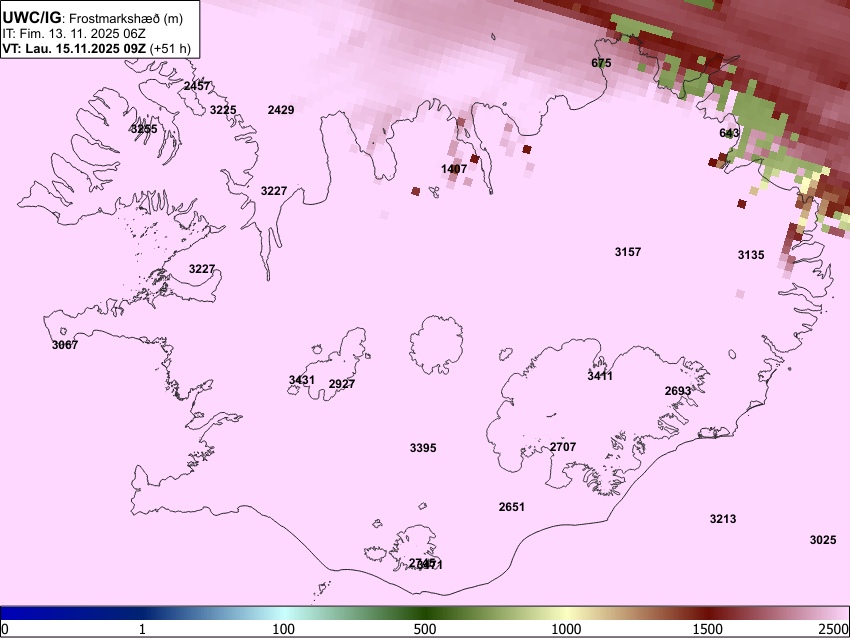Viewport: 850px width, 638px height.
Task: Click the title text 'UWC/IG: Frostmarkshæð (m)'
Action: point(93,18)
